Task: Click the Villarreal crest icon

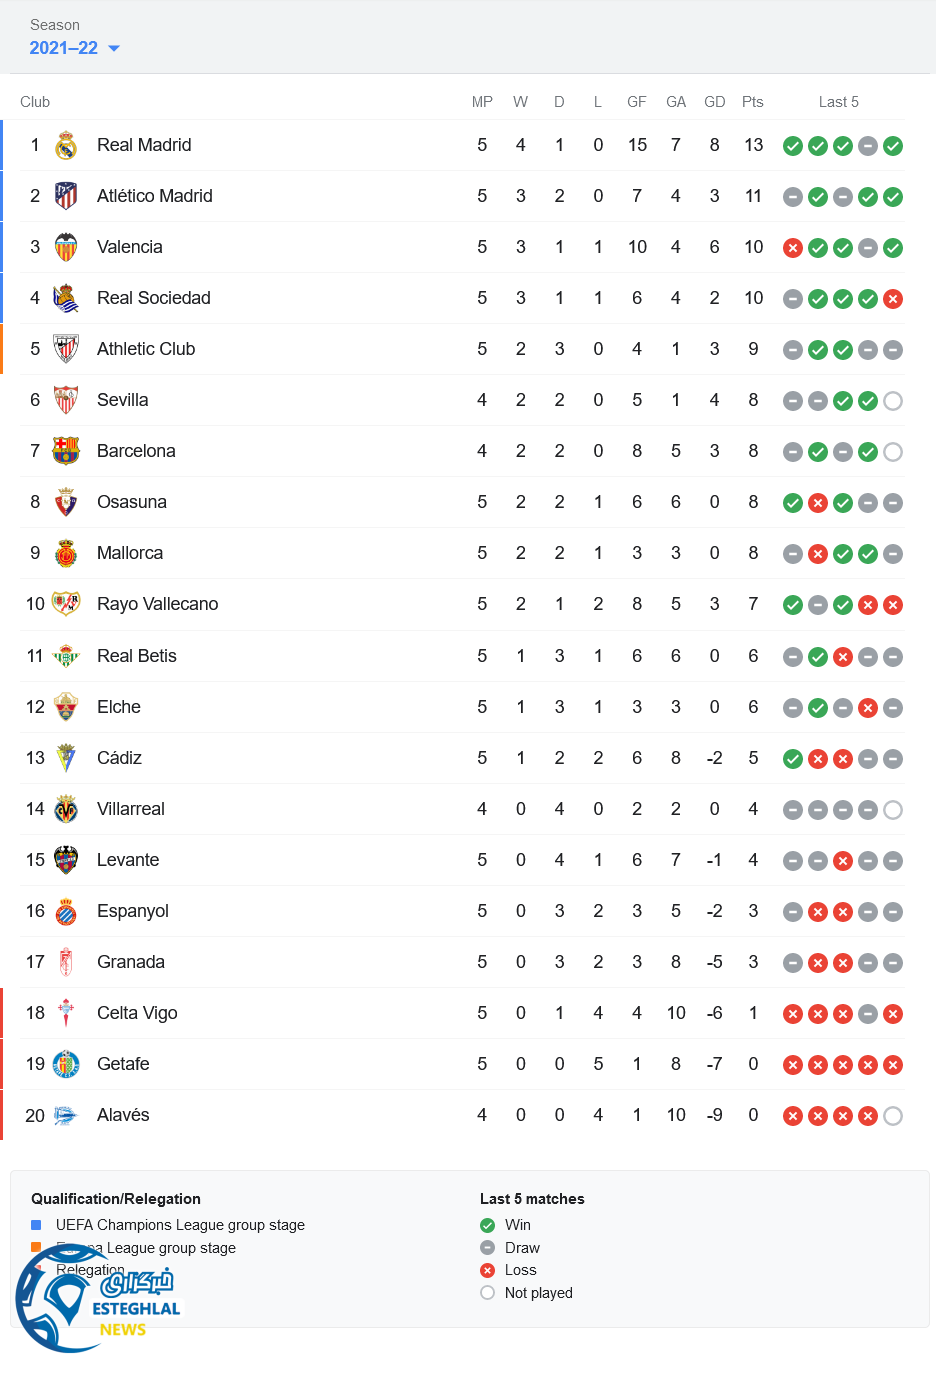Action: pyautogui.click(x=66, y=809)
